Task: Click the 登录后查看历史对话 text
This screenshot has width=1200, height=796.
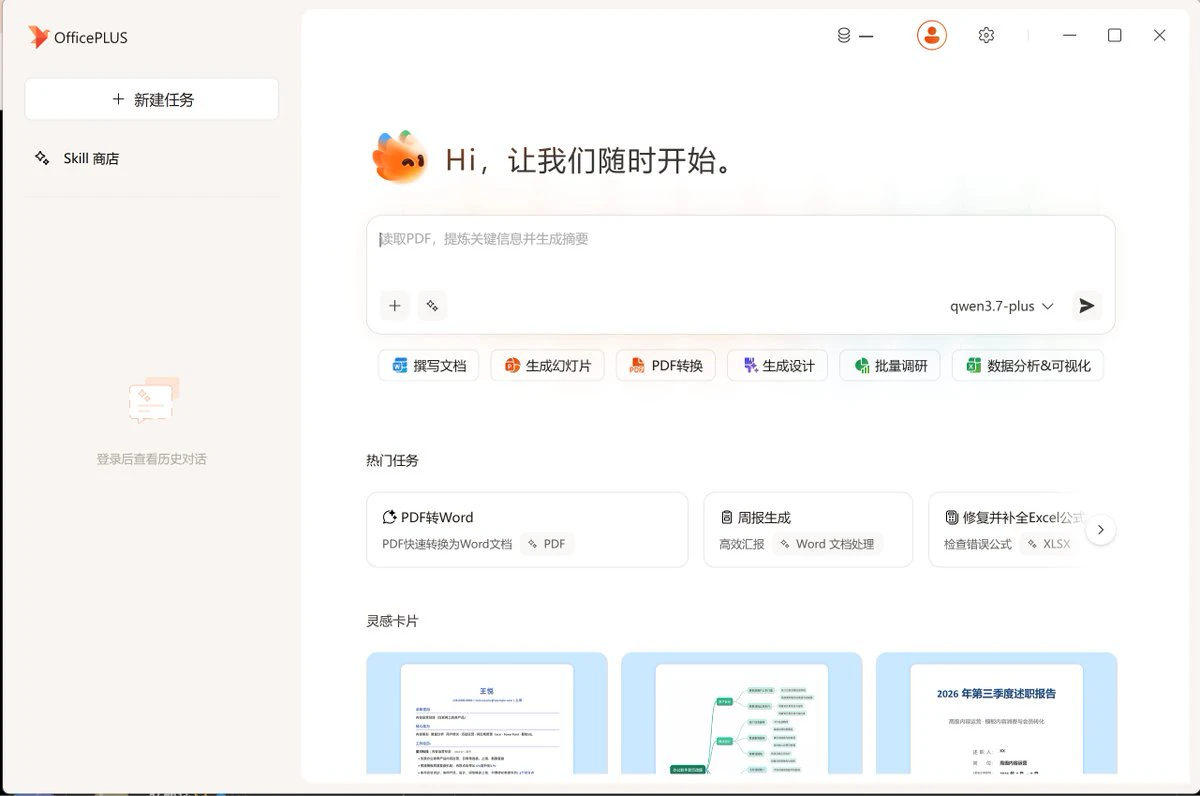Action: (x=151, y=459)
